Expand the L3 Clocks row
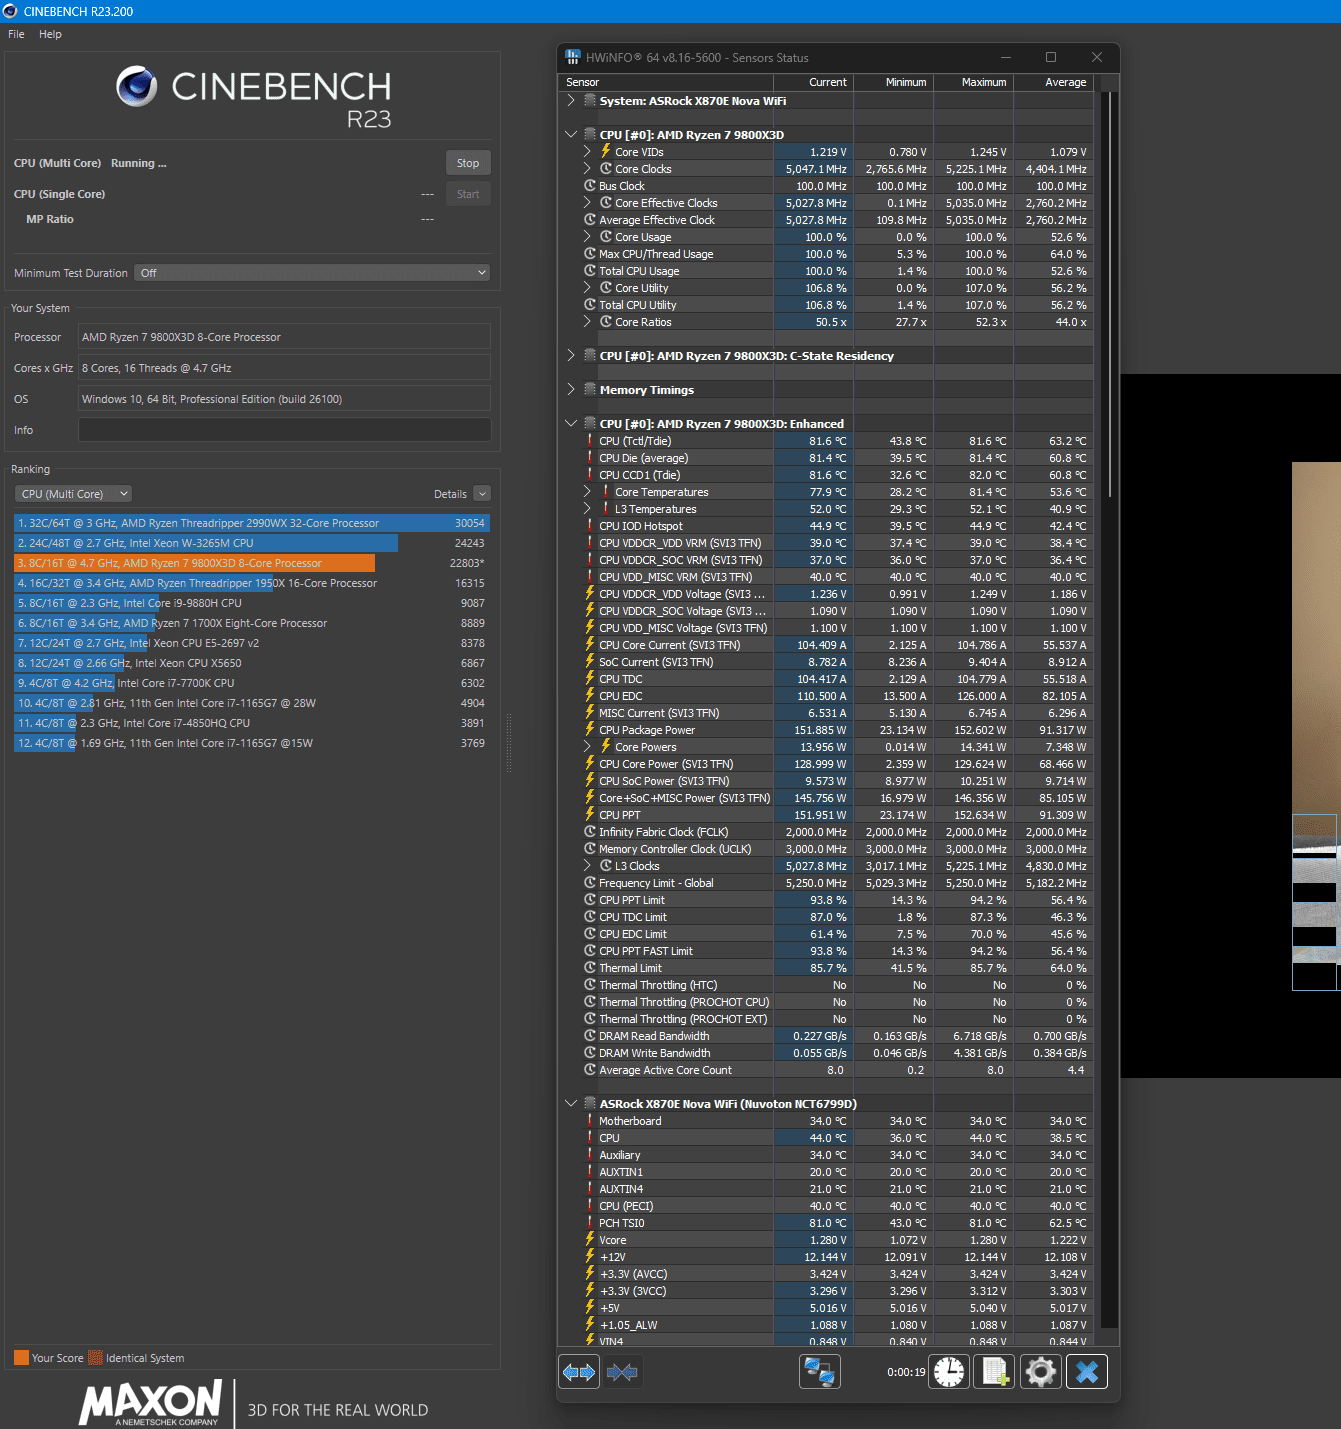Screen dimensions: 1341x1429 click(587, 865)
